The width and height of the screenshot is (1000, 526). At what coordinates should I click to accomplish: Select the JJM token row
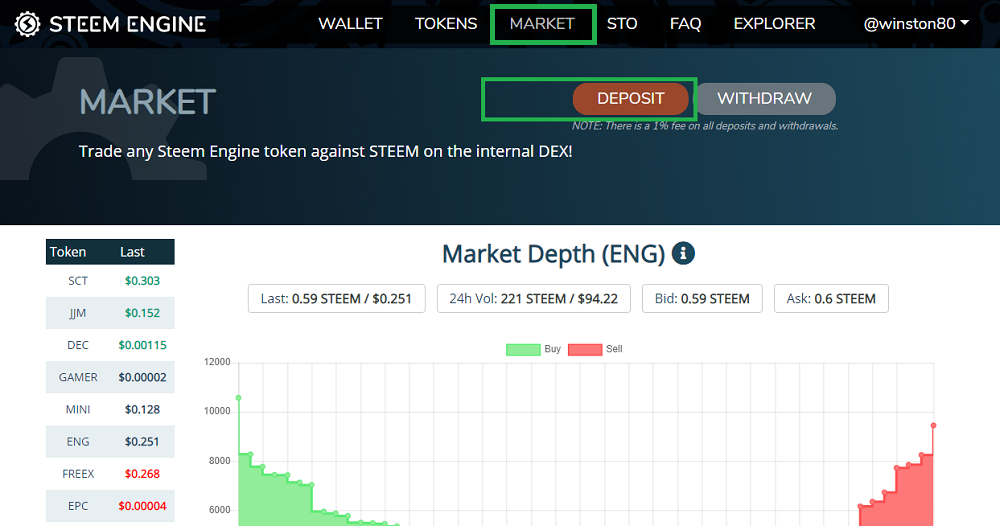tap(110, 313)
